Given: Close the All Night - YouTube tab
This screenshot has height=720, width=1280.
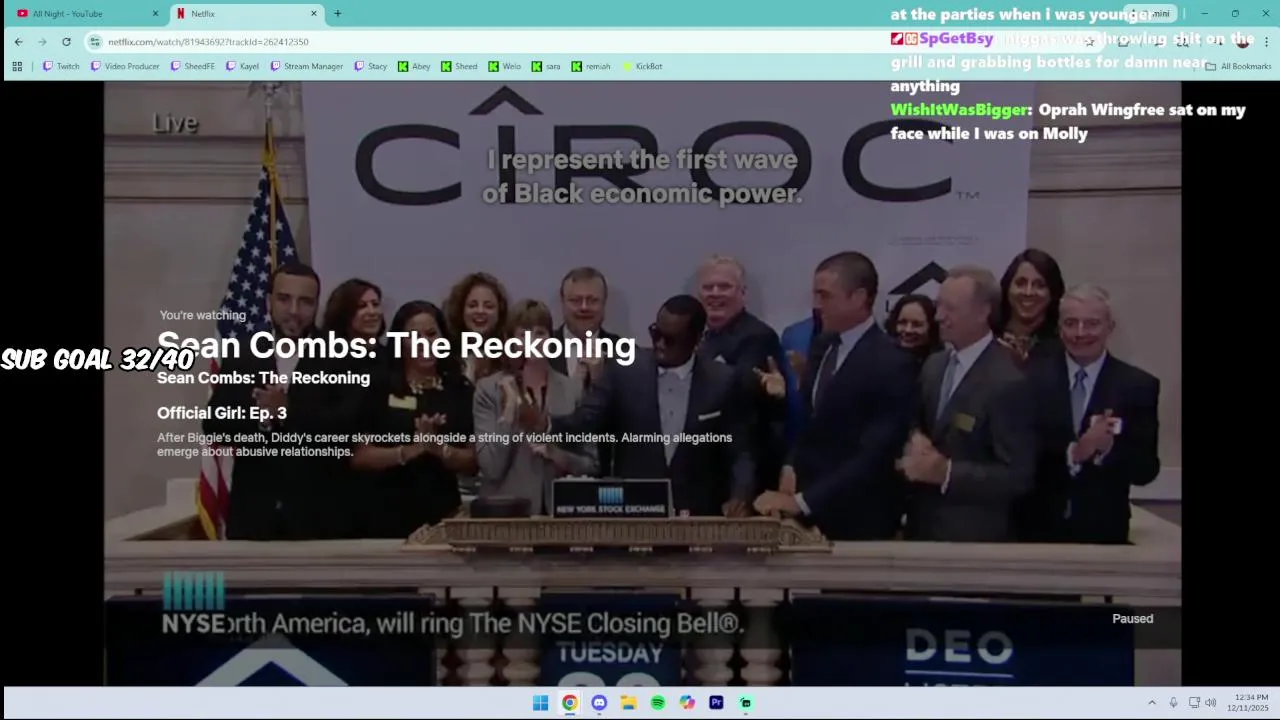Looking at the screenshot, I should pos(155,14).
